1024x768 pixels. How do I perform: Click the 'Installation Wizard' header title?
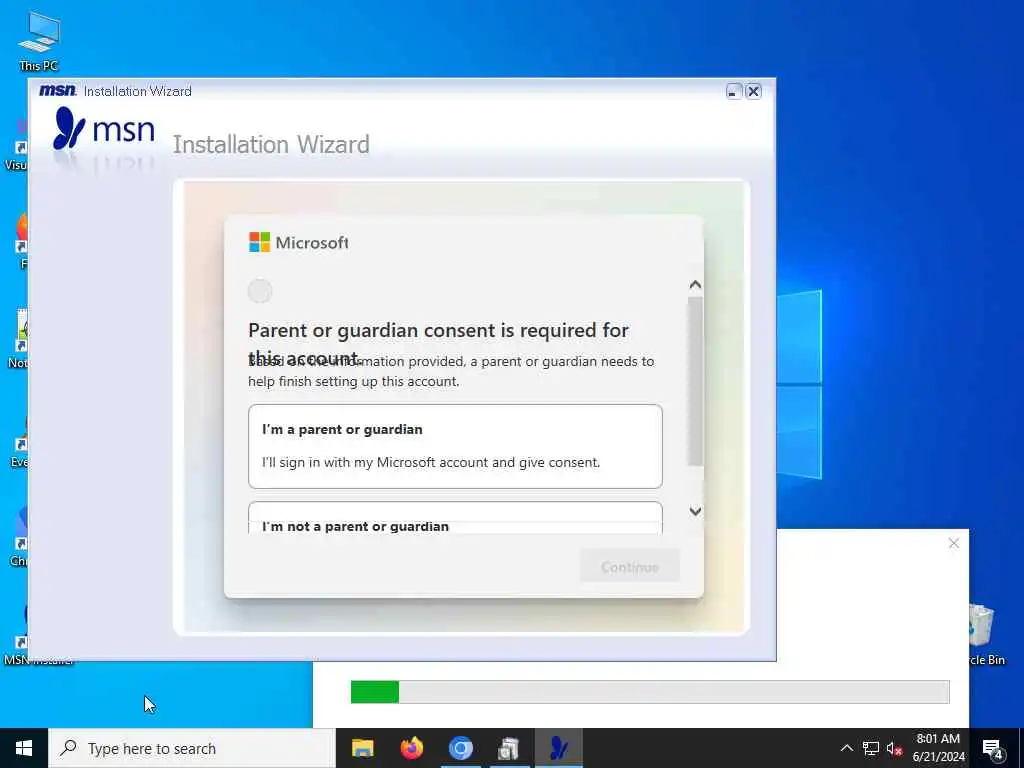pos(271,144)
